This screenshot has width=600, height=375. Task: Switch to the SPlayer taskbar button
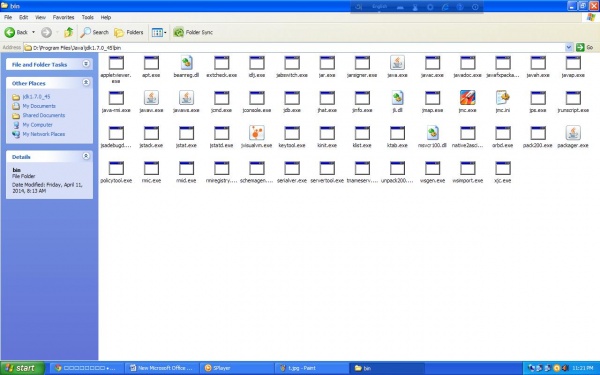coord(237,368)
